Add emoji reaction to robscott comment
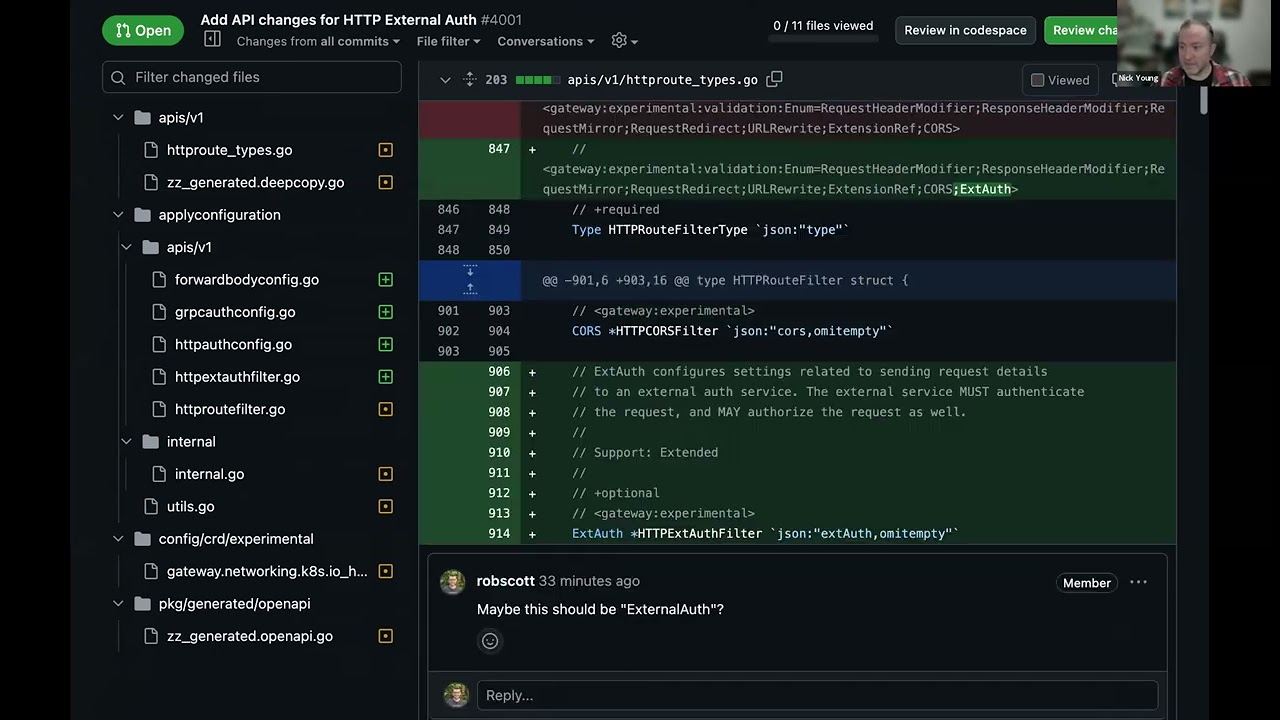The width and height of the screenshot is (1280, 720). click(x=490, y=641)
